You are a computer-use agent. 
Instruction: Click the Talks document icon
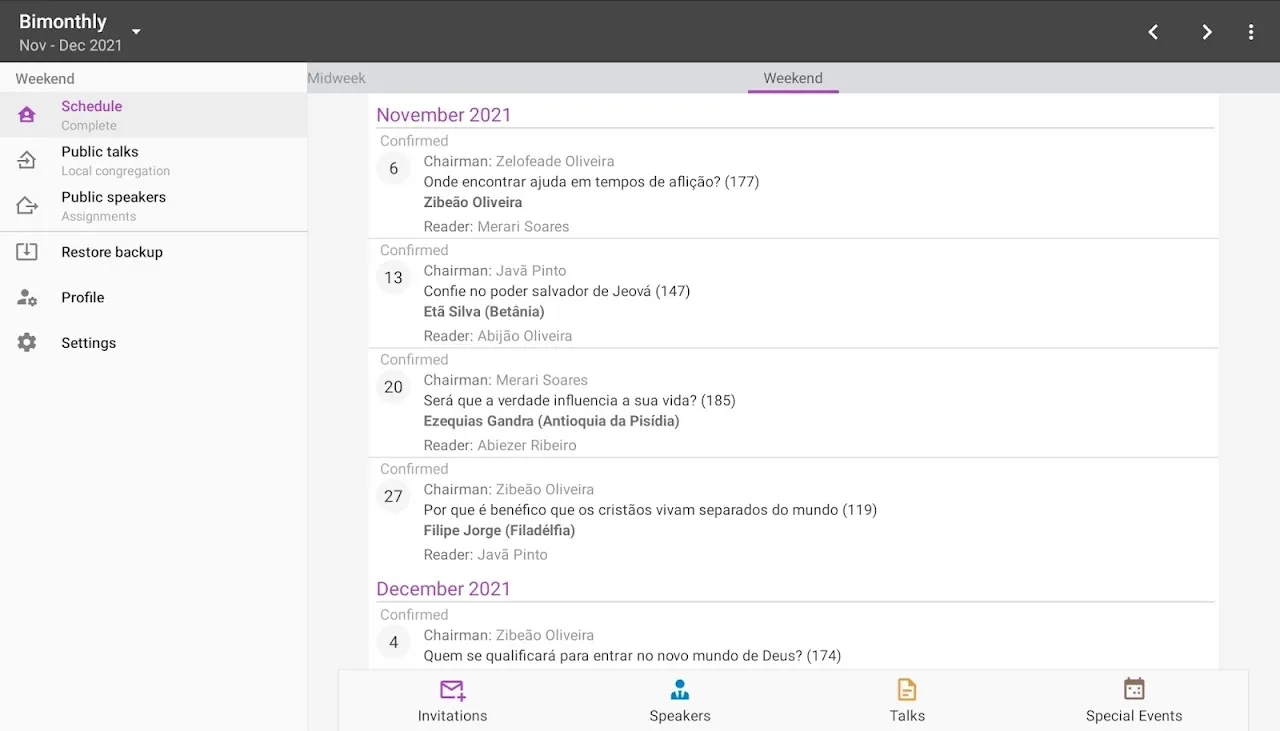[907, 690]
